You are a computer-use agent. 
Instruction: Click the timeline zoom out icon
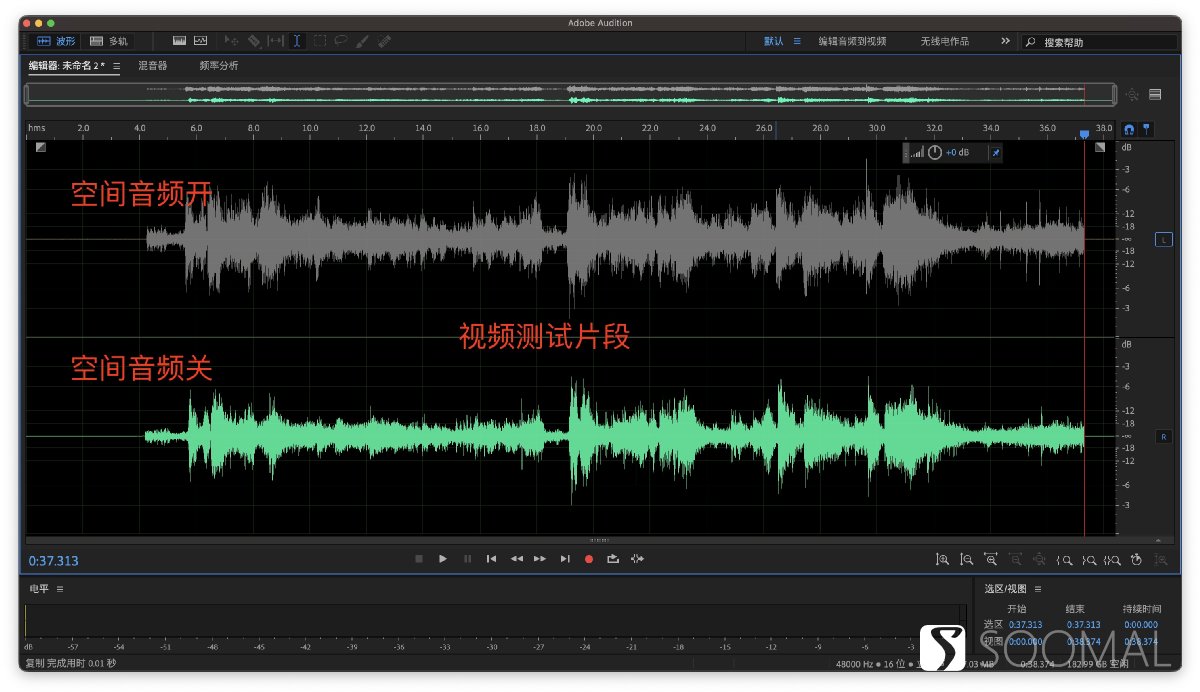click(1015, 559)
